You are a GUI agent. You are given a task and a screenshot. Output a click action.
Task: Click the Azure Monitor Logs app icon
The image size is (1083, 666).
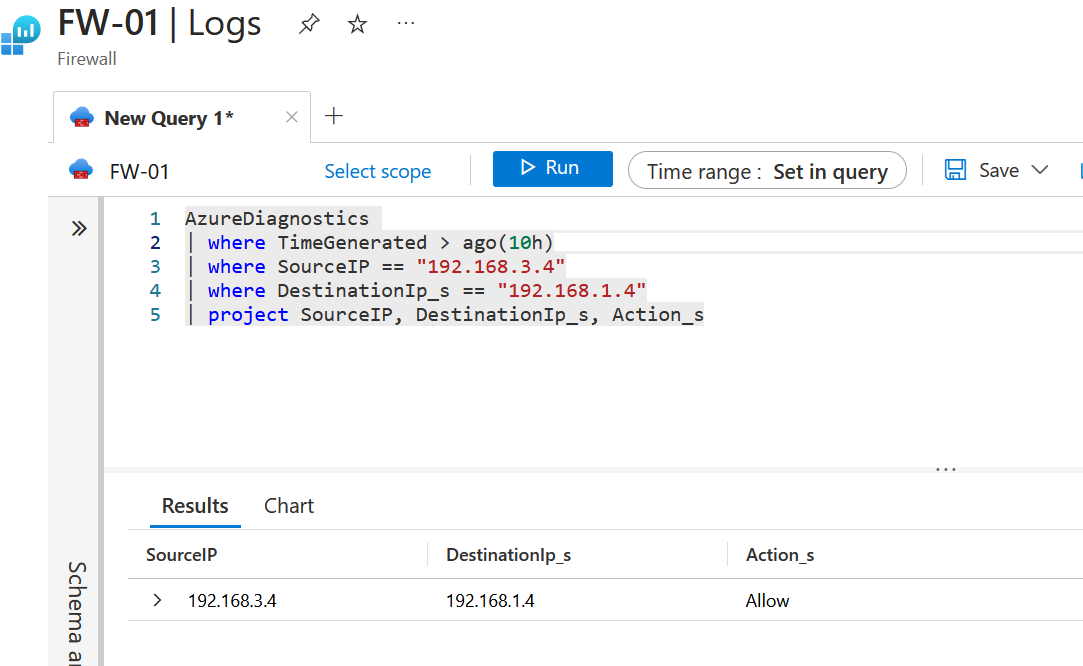point(20,36)
